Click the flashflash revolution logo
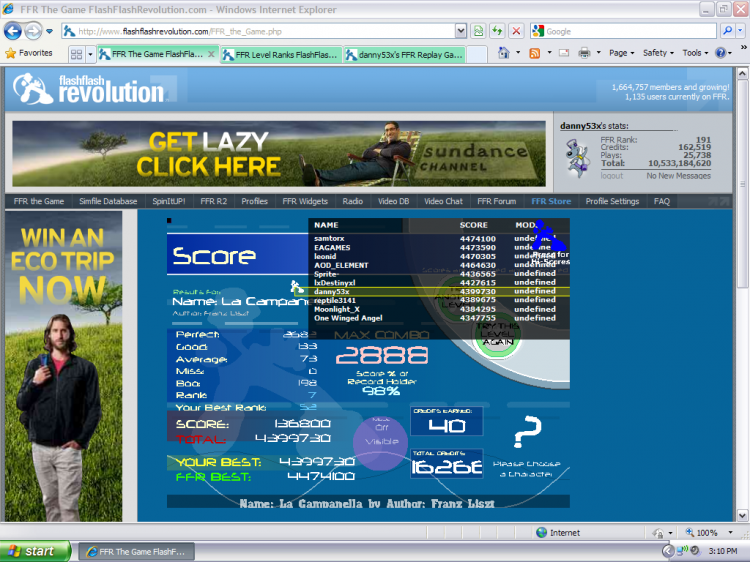The image size is (750, 562). click(88, 88)
